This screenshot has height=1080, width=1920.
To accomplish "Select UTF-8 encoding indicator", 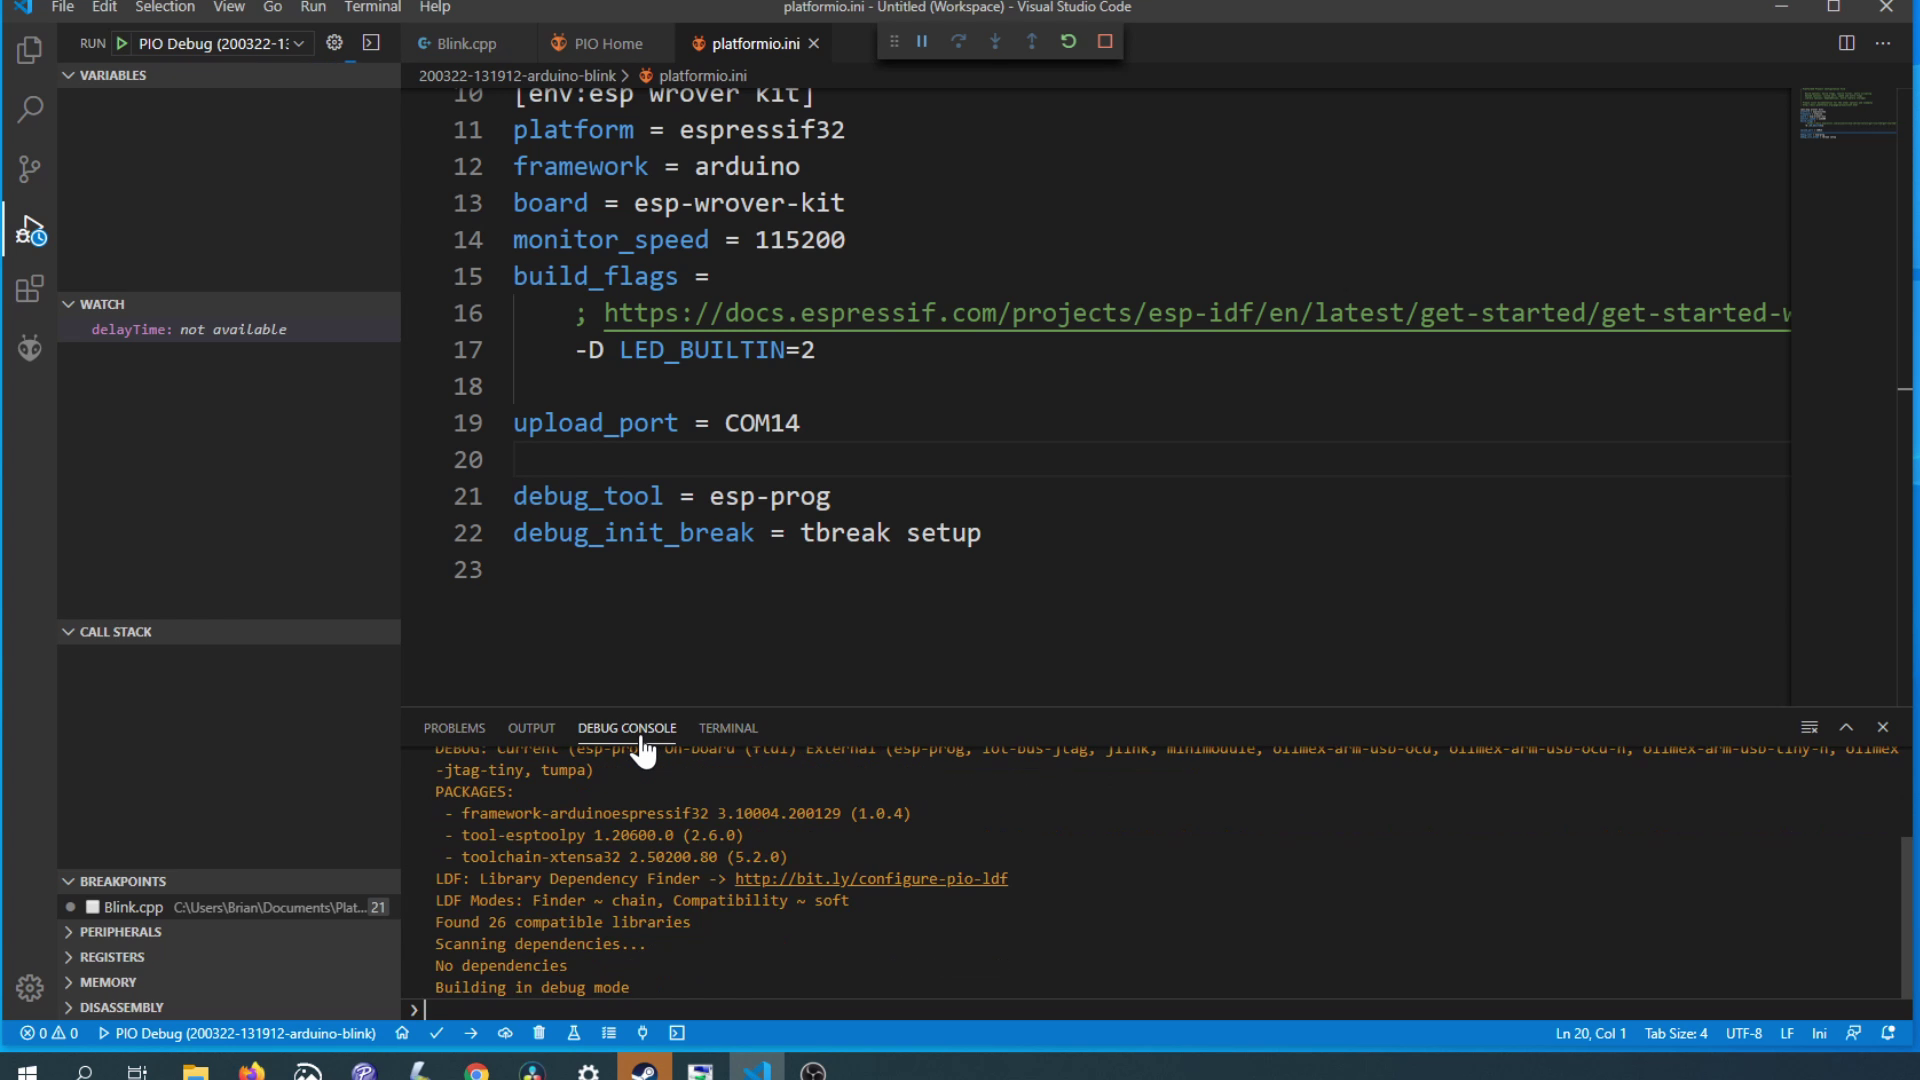I will (1743, 1033).
